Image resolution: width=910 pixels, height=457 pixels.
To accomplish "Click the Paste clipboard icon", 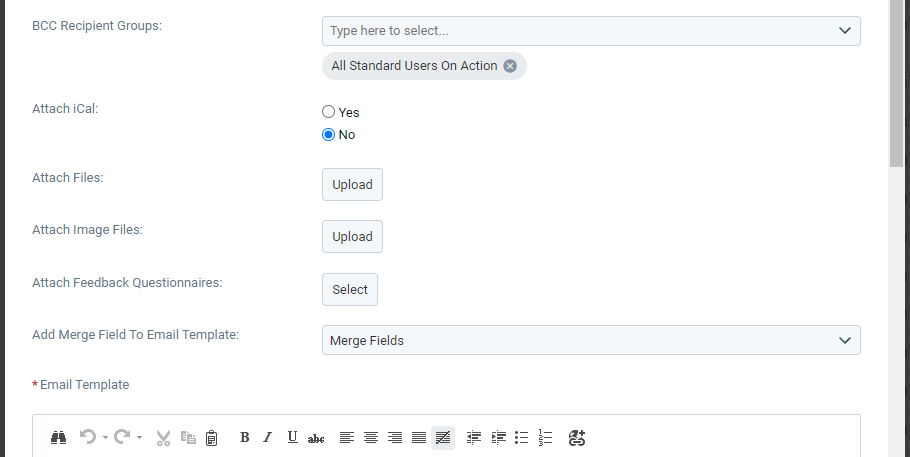I will click(212, 438).
